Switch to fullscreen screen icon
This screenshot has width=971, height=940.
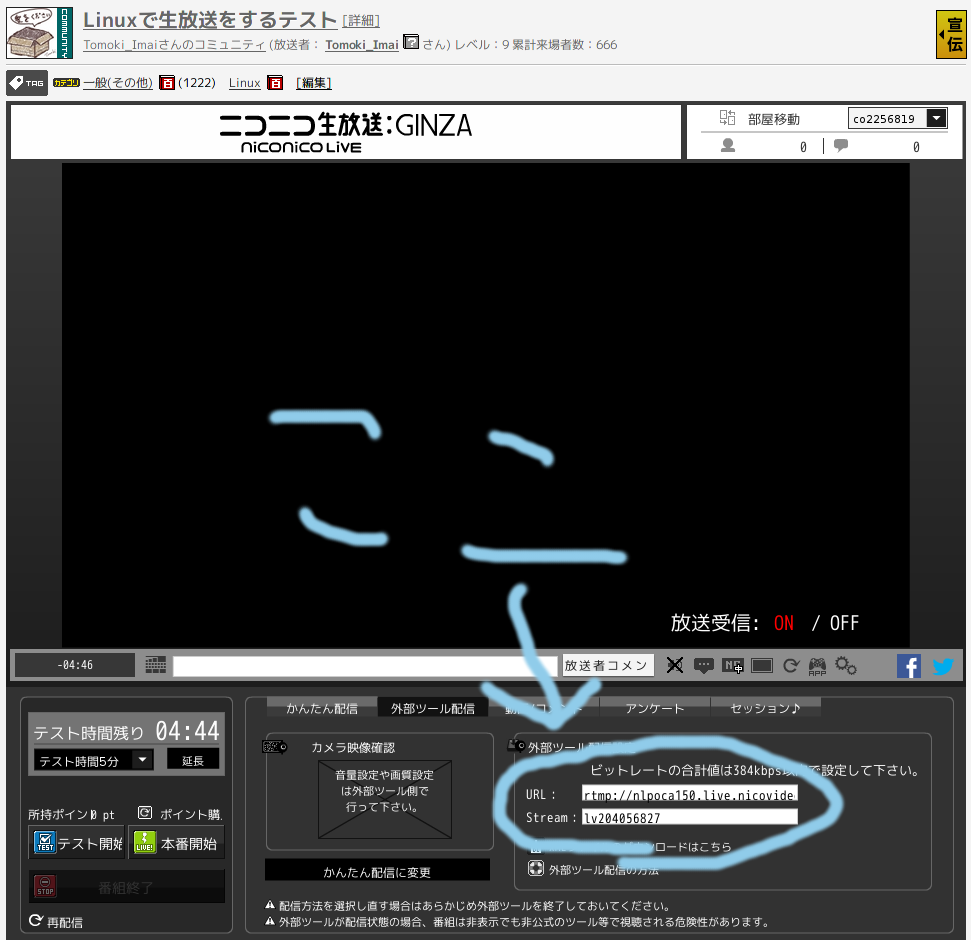762,666
